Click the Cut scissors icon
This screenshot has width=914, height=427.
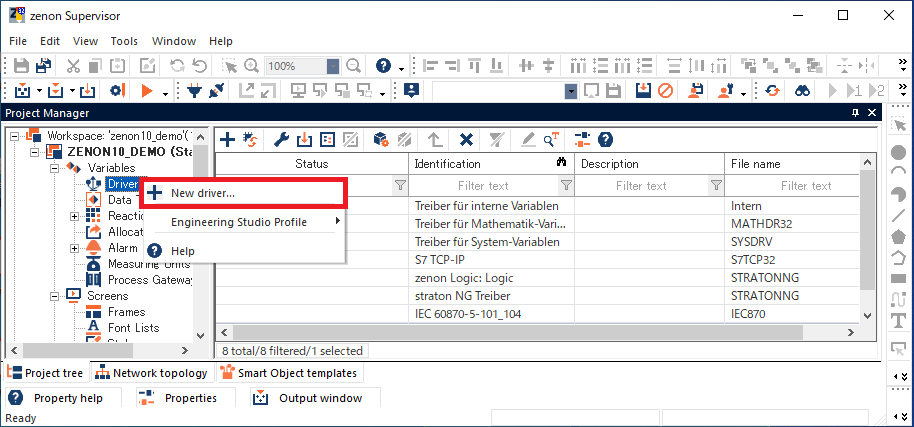(73, 66)
